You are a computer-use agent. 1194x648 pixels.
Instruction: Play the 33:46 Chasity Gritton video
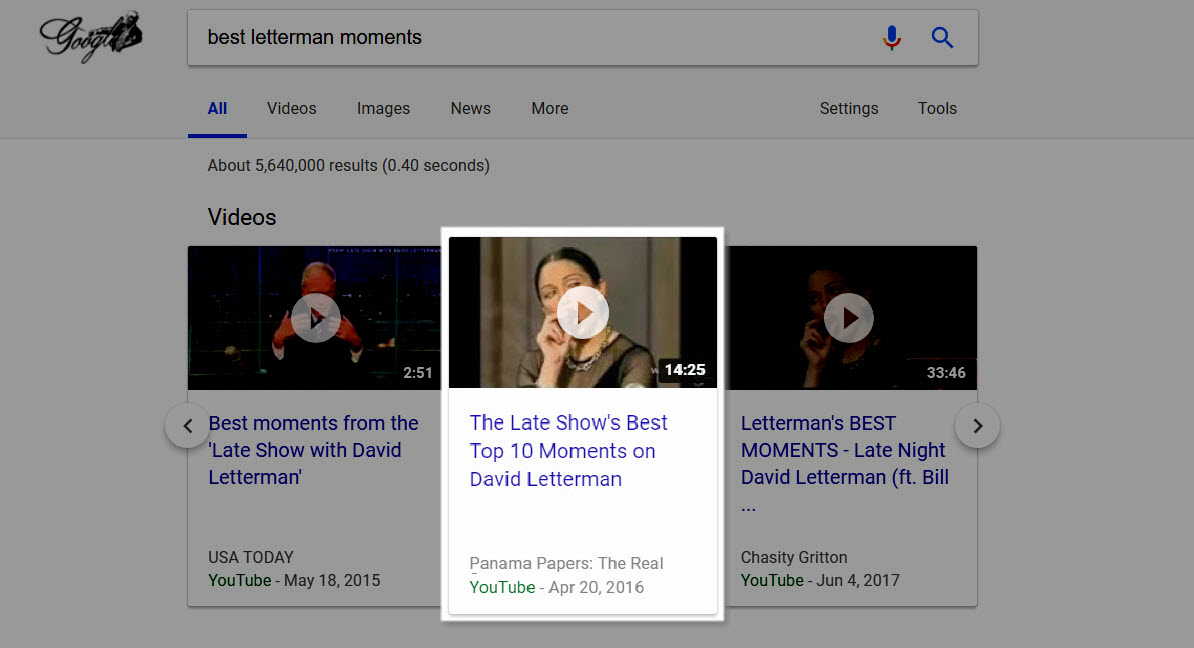coord(850,318)
